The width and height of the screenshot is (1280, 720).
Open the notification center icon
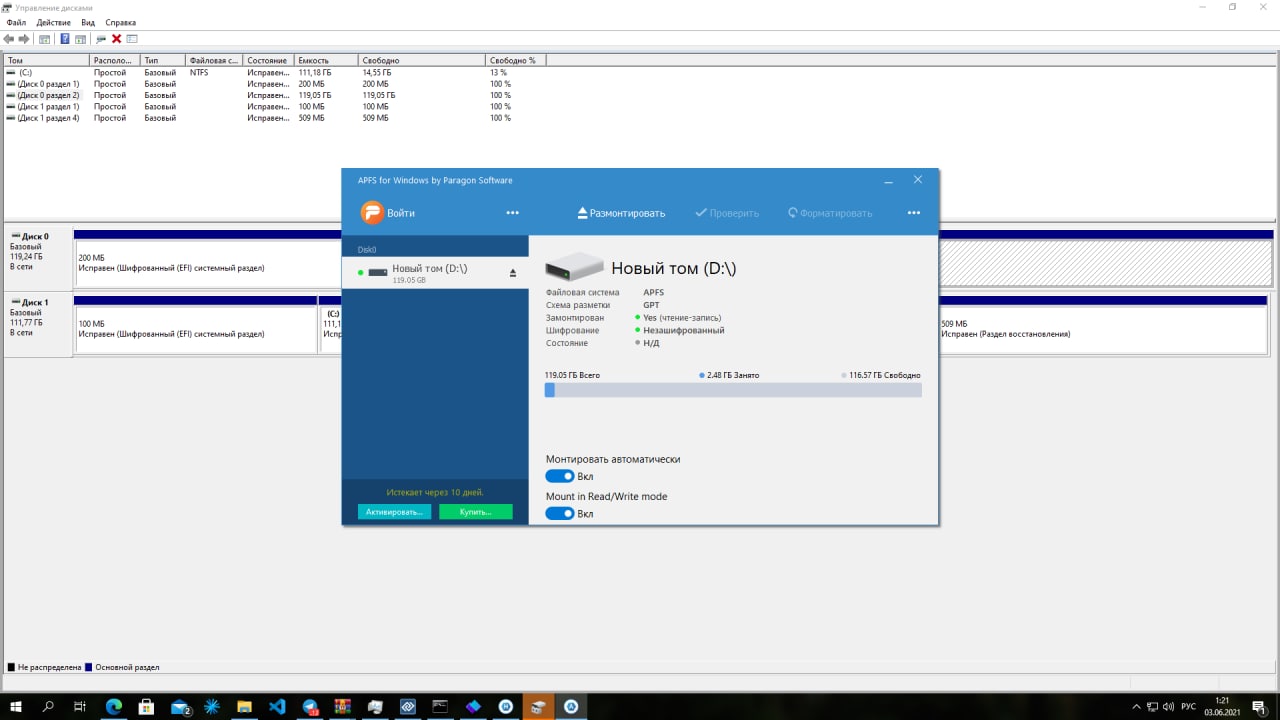pos(1259,706)
